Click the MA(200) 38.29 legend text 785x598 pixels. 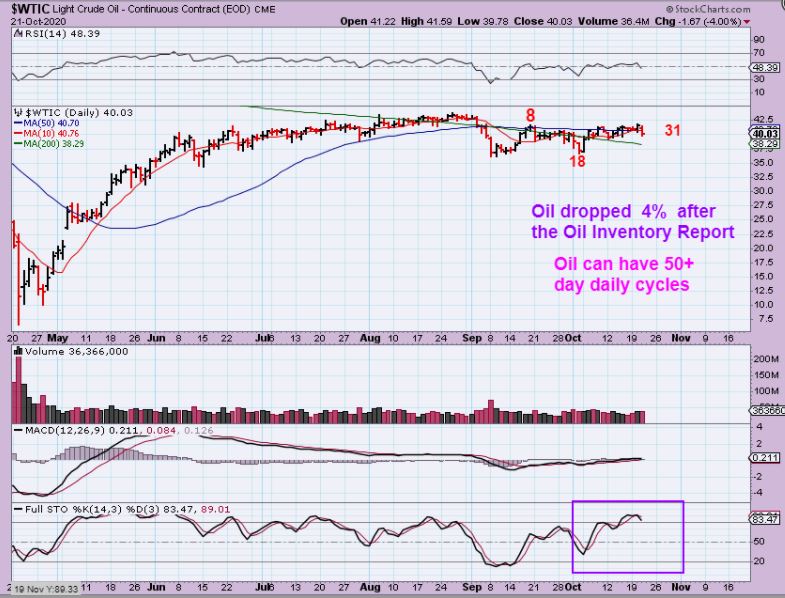(53, 144)
